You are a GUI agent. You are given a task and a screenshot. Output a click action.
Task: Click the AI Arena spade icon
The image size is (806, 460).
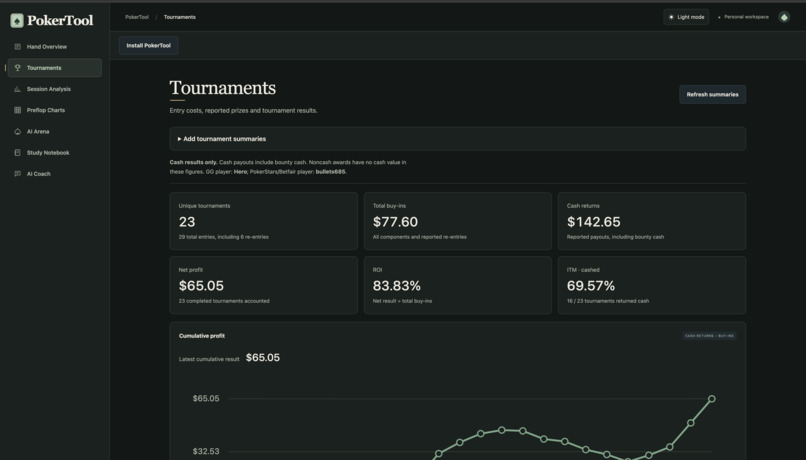pos(17,132)
